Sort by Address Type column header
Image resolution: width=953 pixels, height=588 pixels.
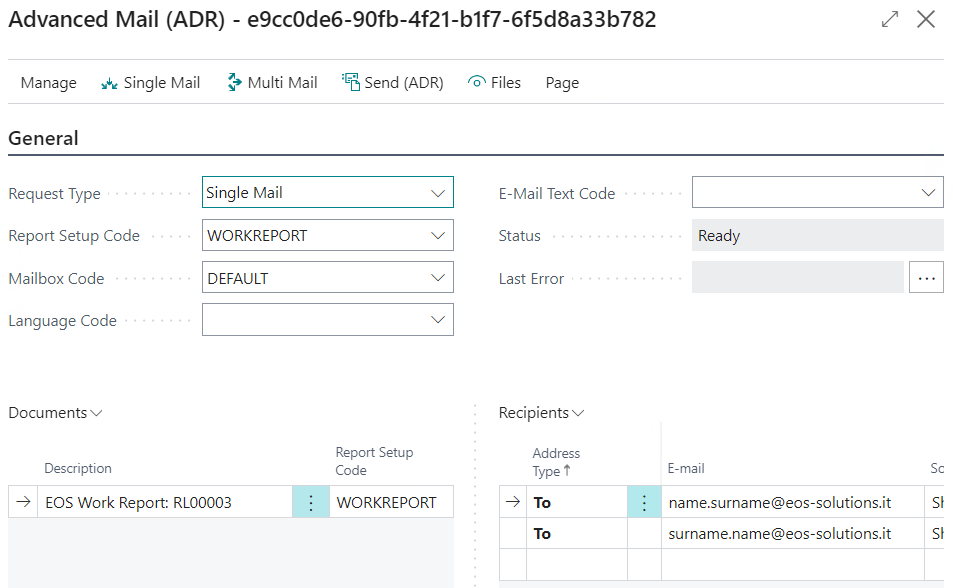click(556, 462)
